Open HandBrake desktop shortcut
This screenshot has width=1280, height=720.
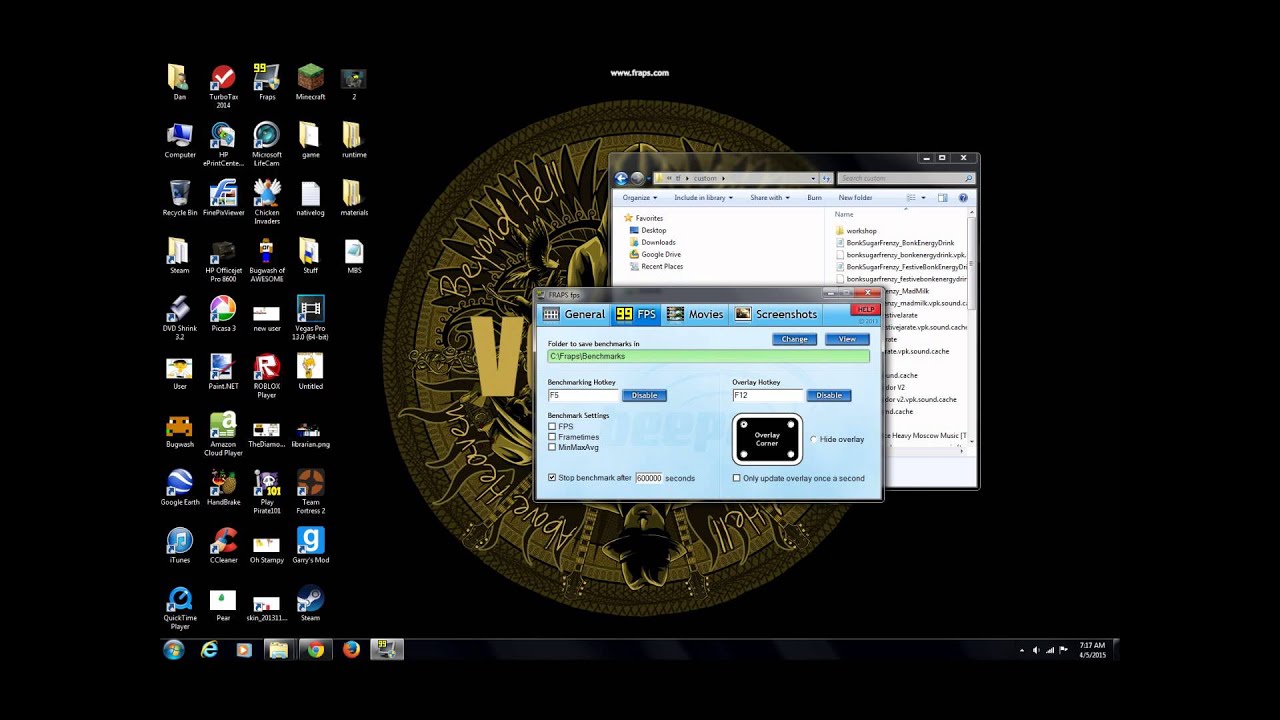click(x=223, y=488)
